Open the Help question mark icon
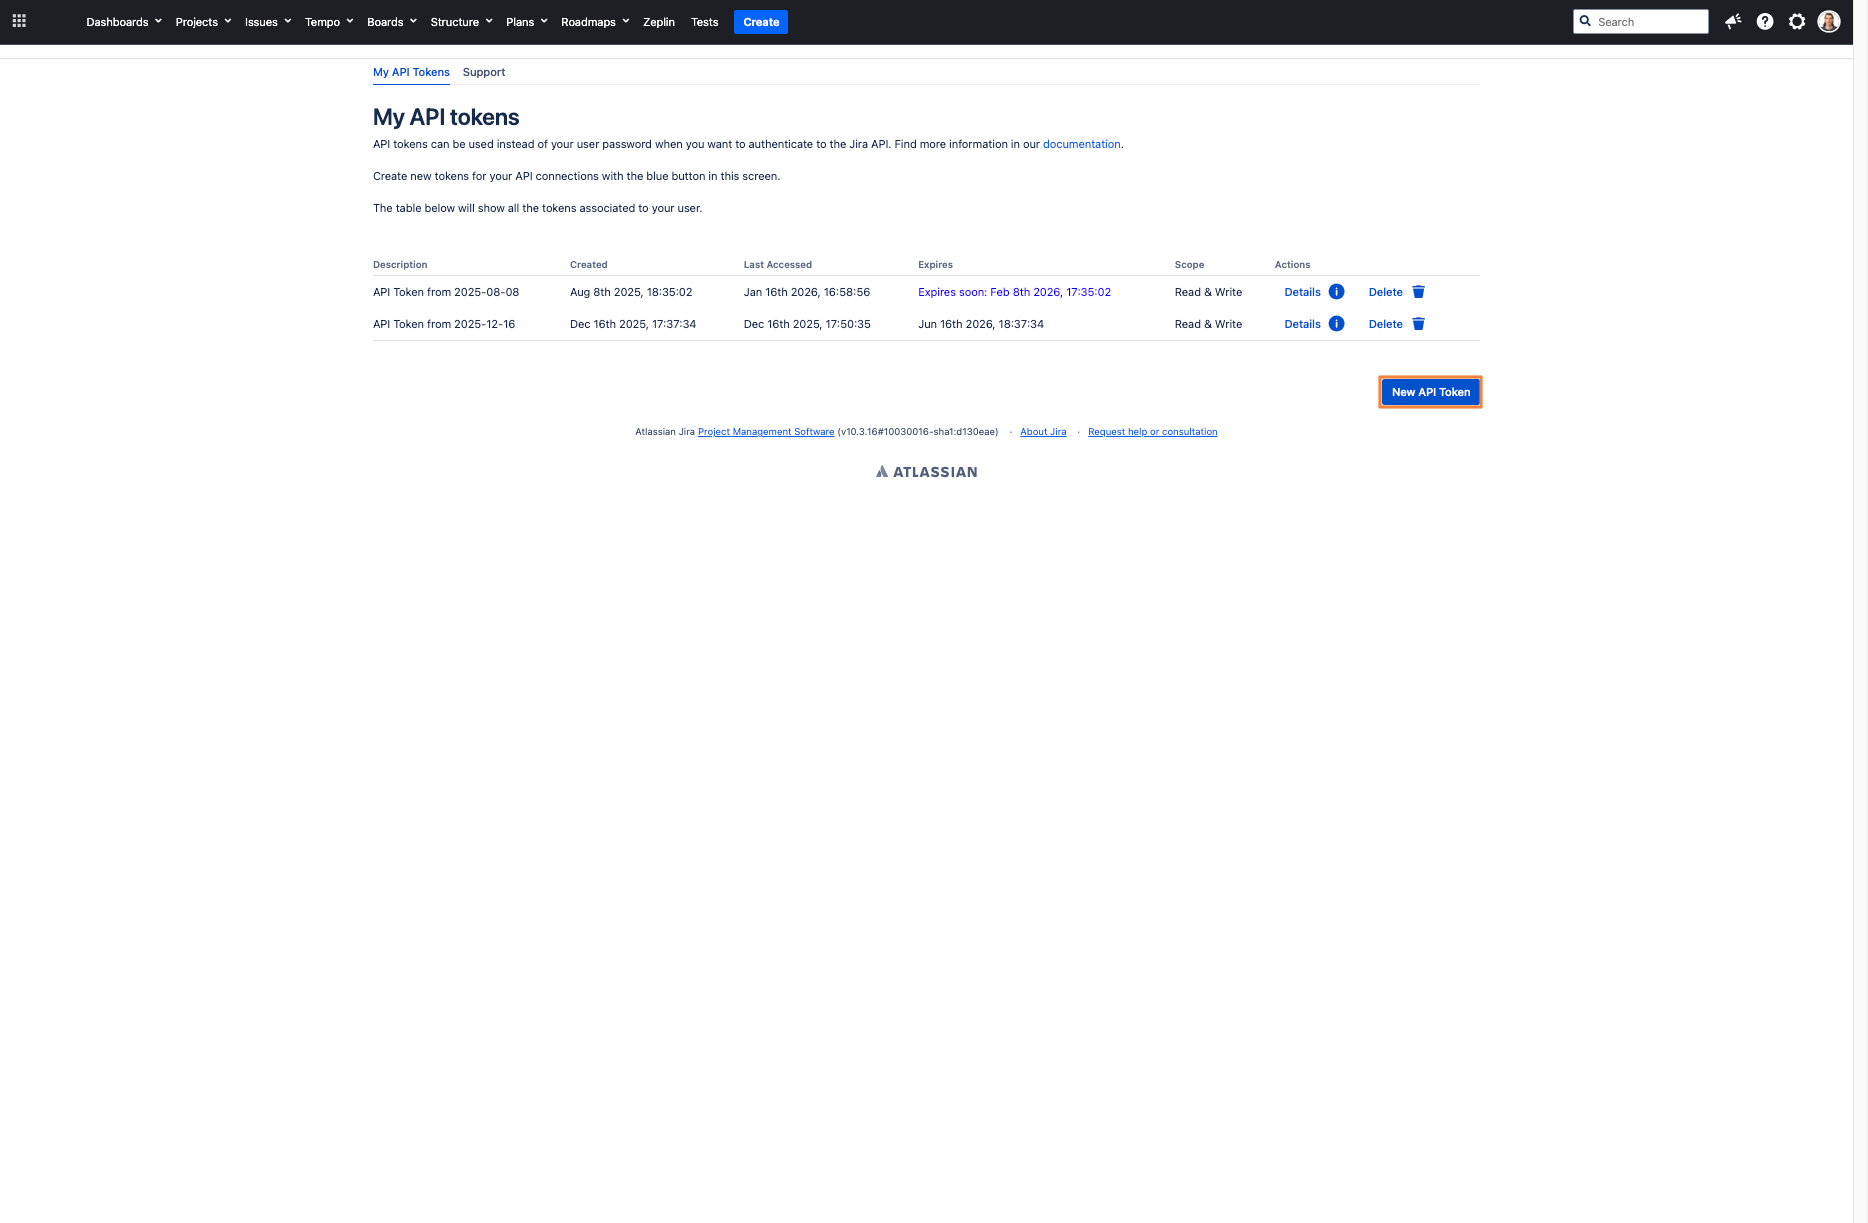1868x1223 pixels. pyautogui.click(x=1765, y=21)
